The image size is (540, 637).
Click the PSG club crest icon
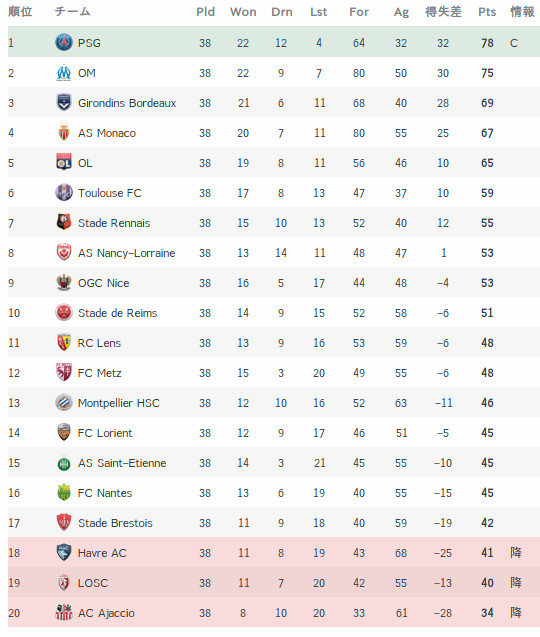click(x=64, y=42)
